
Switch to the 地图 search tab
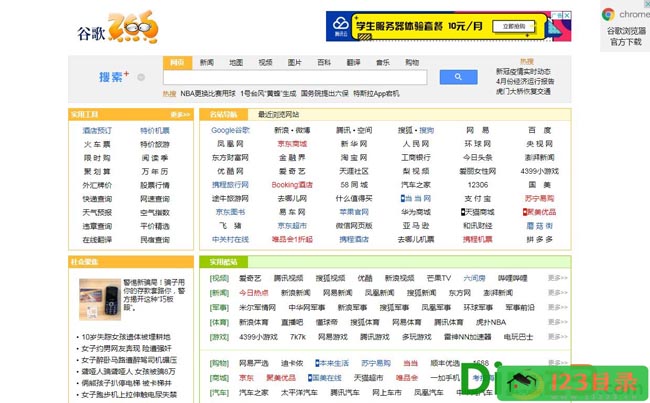[236, 63]
